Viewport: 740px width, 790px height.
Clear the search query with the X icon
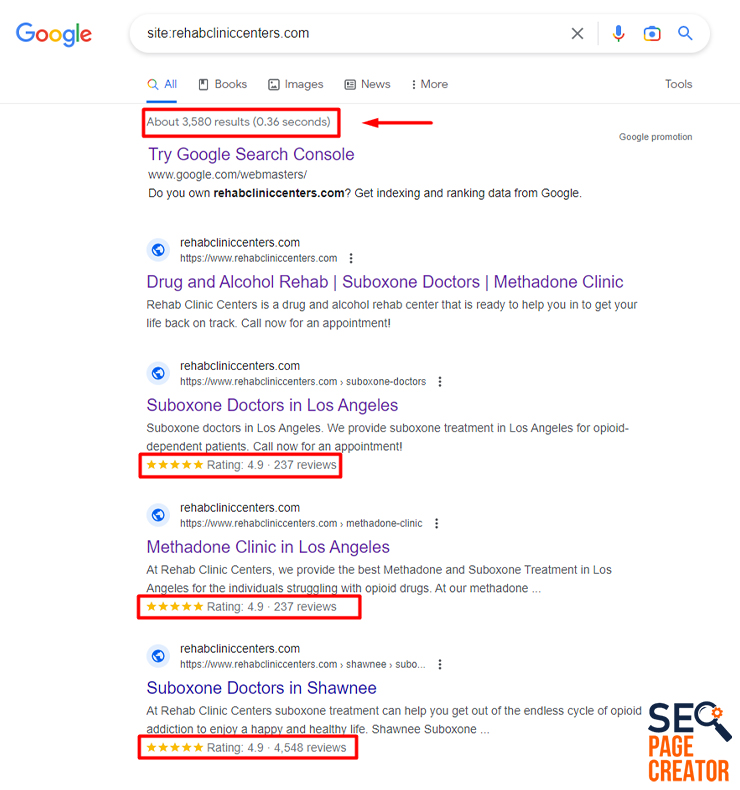[x=577, y=34]
